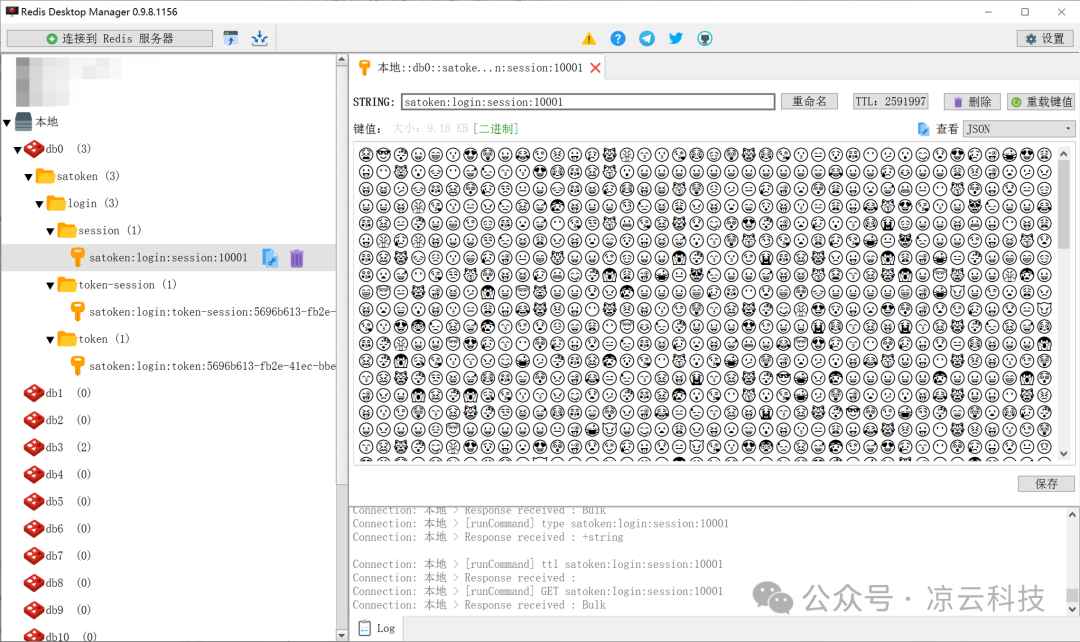Click inside the emoji value editor area
The height and width of the screenshot is (642, 1080).
coord(705,302)
